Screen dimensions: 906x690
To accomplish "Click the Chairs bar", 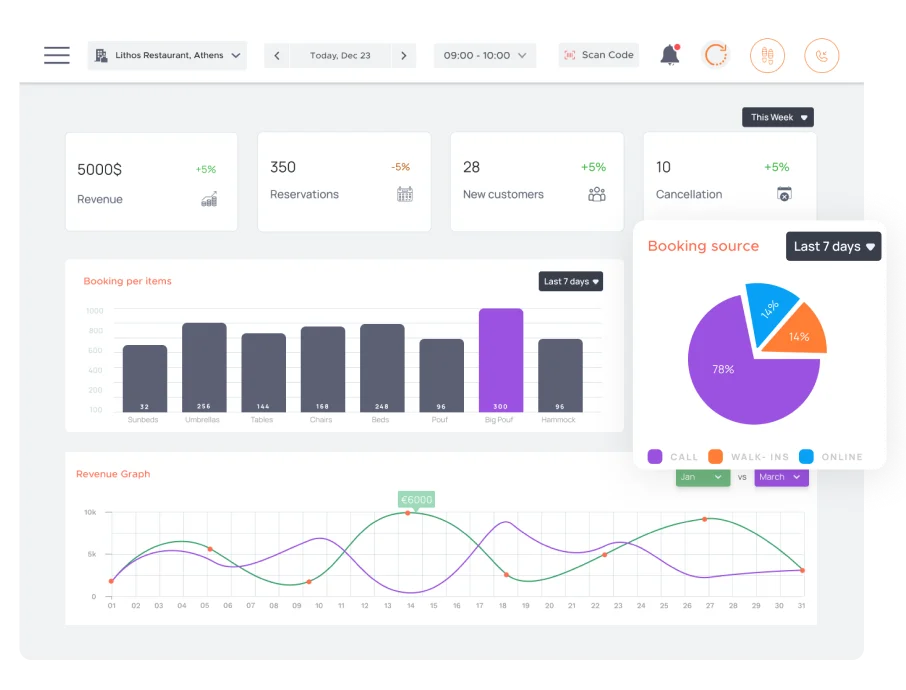I will [x=323, y=369].
